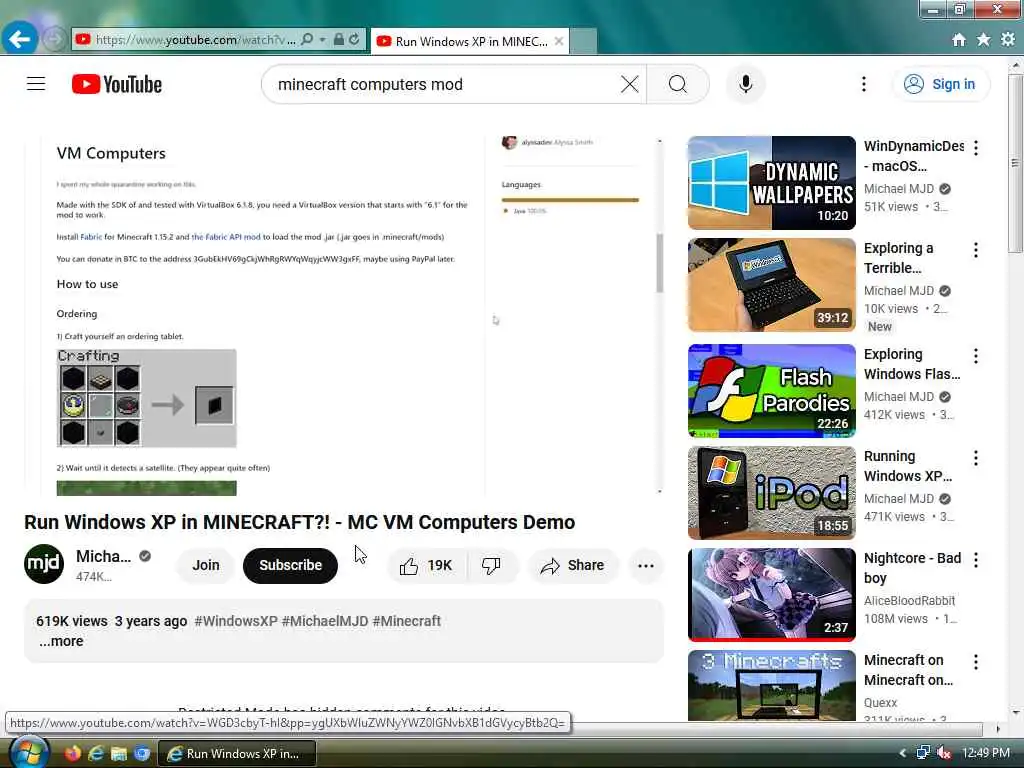Viewport: 1024px width, 768px height.
Task: Open options menu for WinDynamicDes video
Action: [976, 148]
